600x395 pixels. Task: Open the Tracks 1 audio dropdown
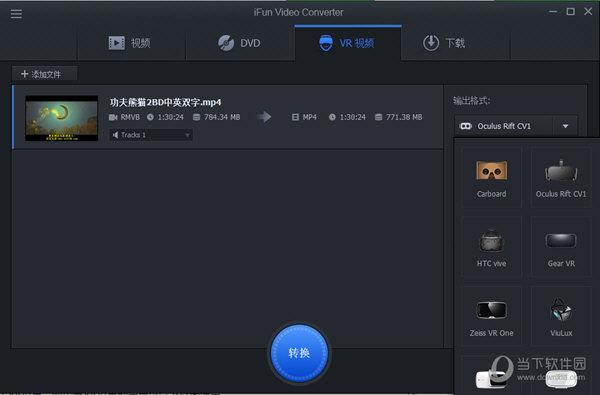(x=151, y=135)
